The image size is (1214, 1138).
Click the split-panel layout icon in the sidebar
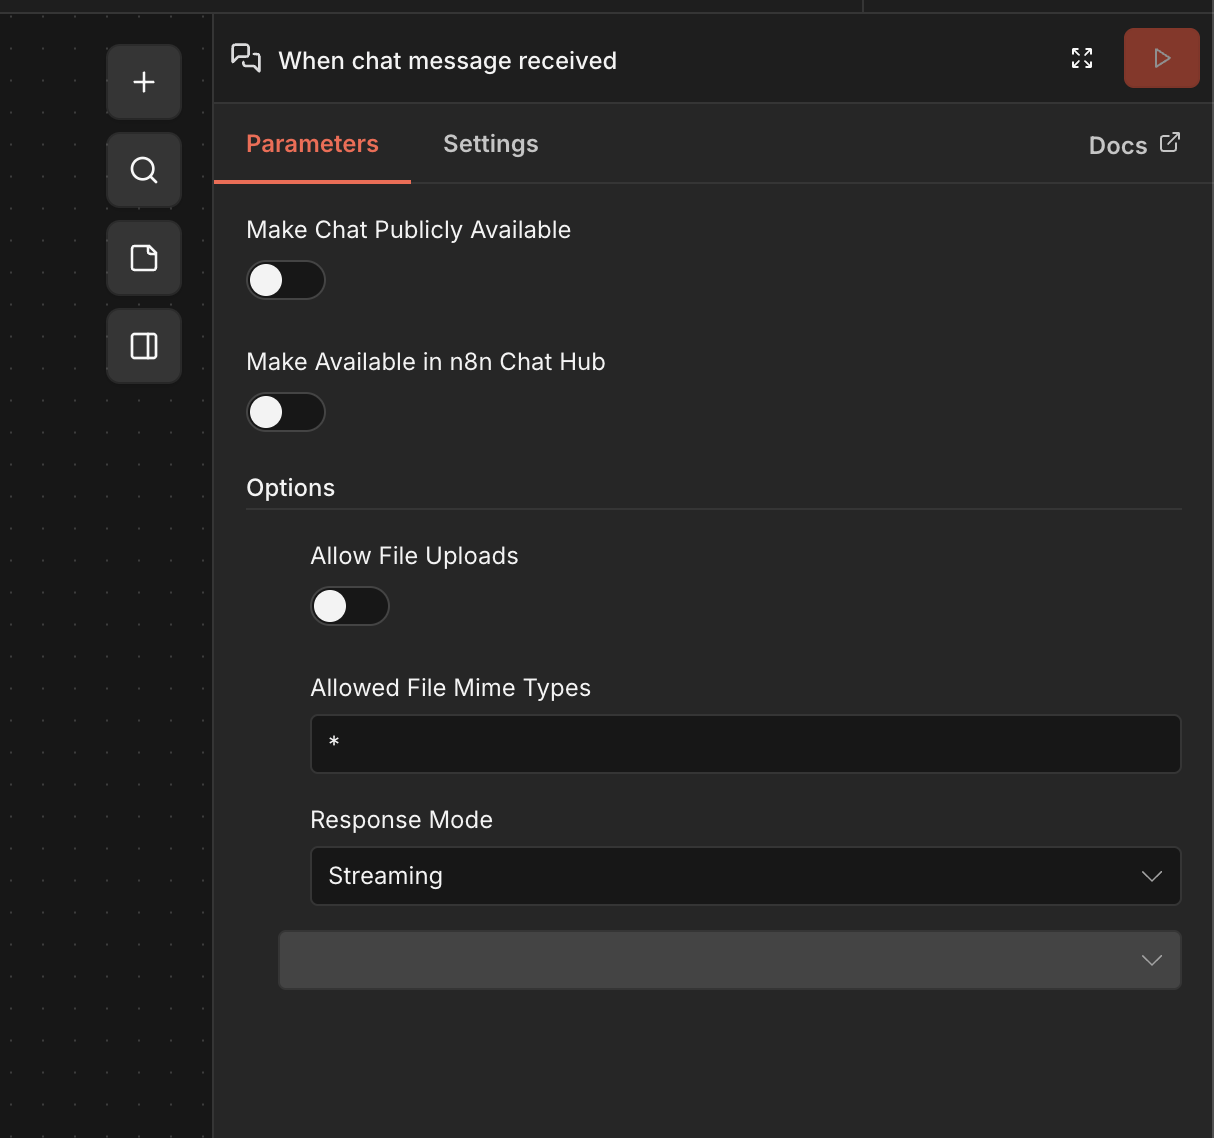(143, 345)
